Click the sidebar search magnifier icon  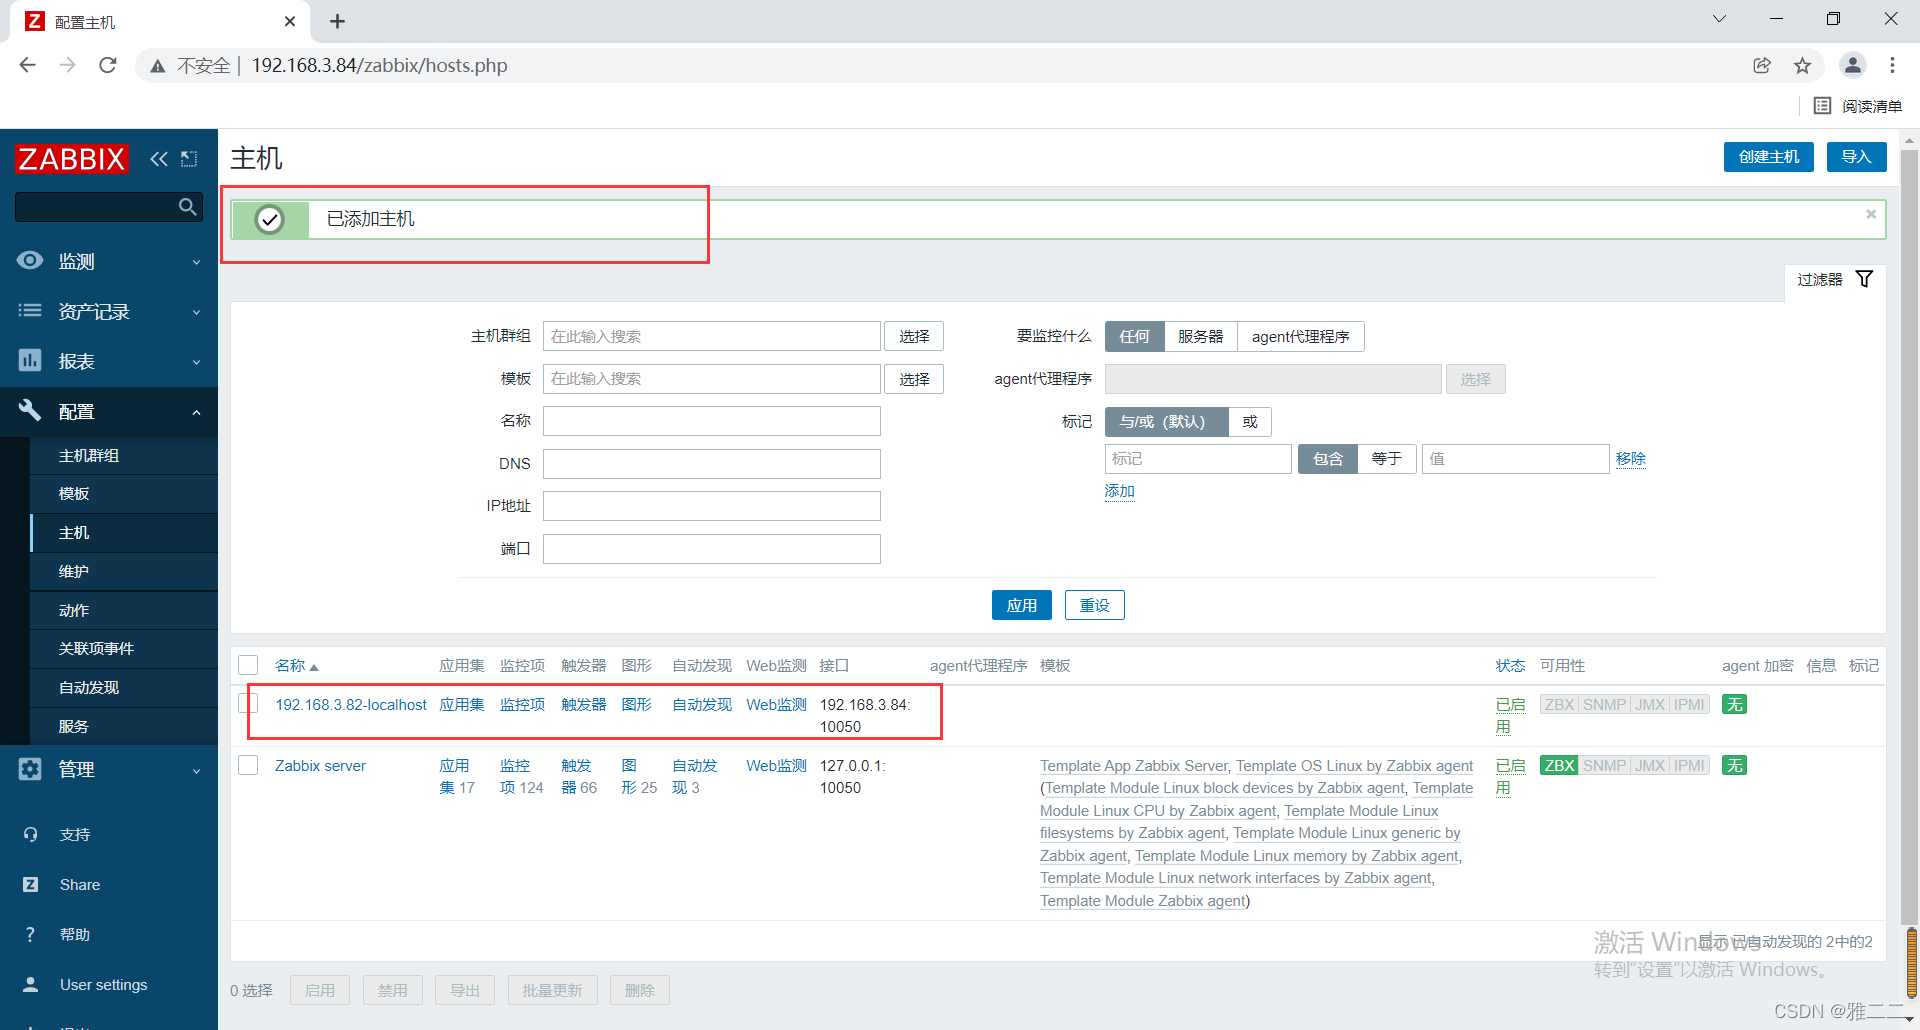[187, 206]
